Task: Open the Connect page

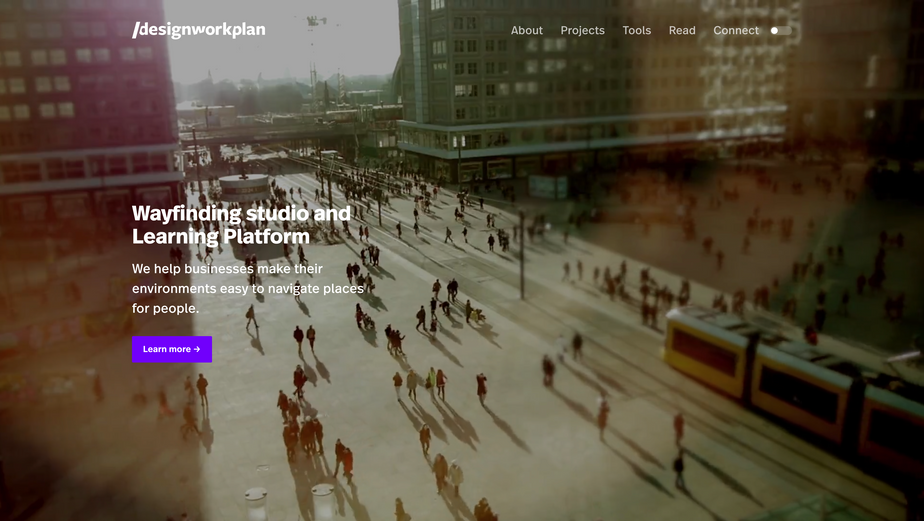Action: [x=736, y=31]
